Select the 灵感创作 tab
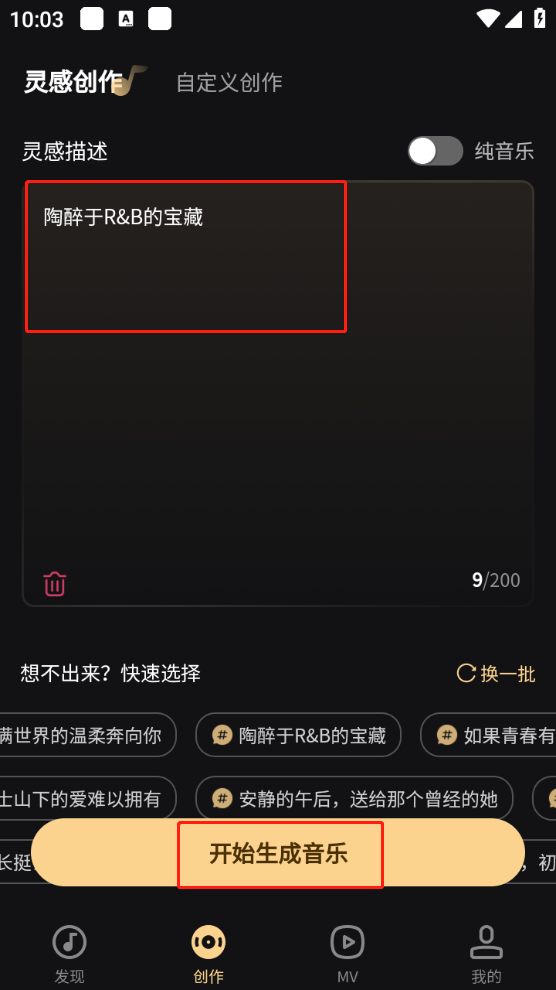The image size is (556, 990). coord(73,81)
